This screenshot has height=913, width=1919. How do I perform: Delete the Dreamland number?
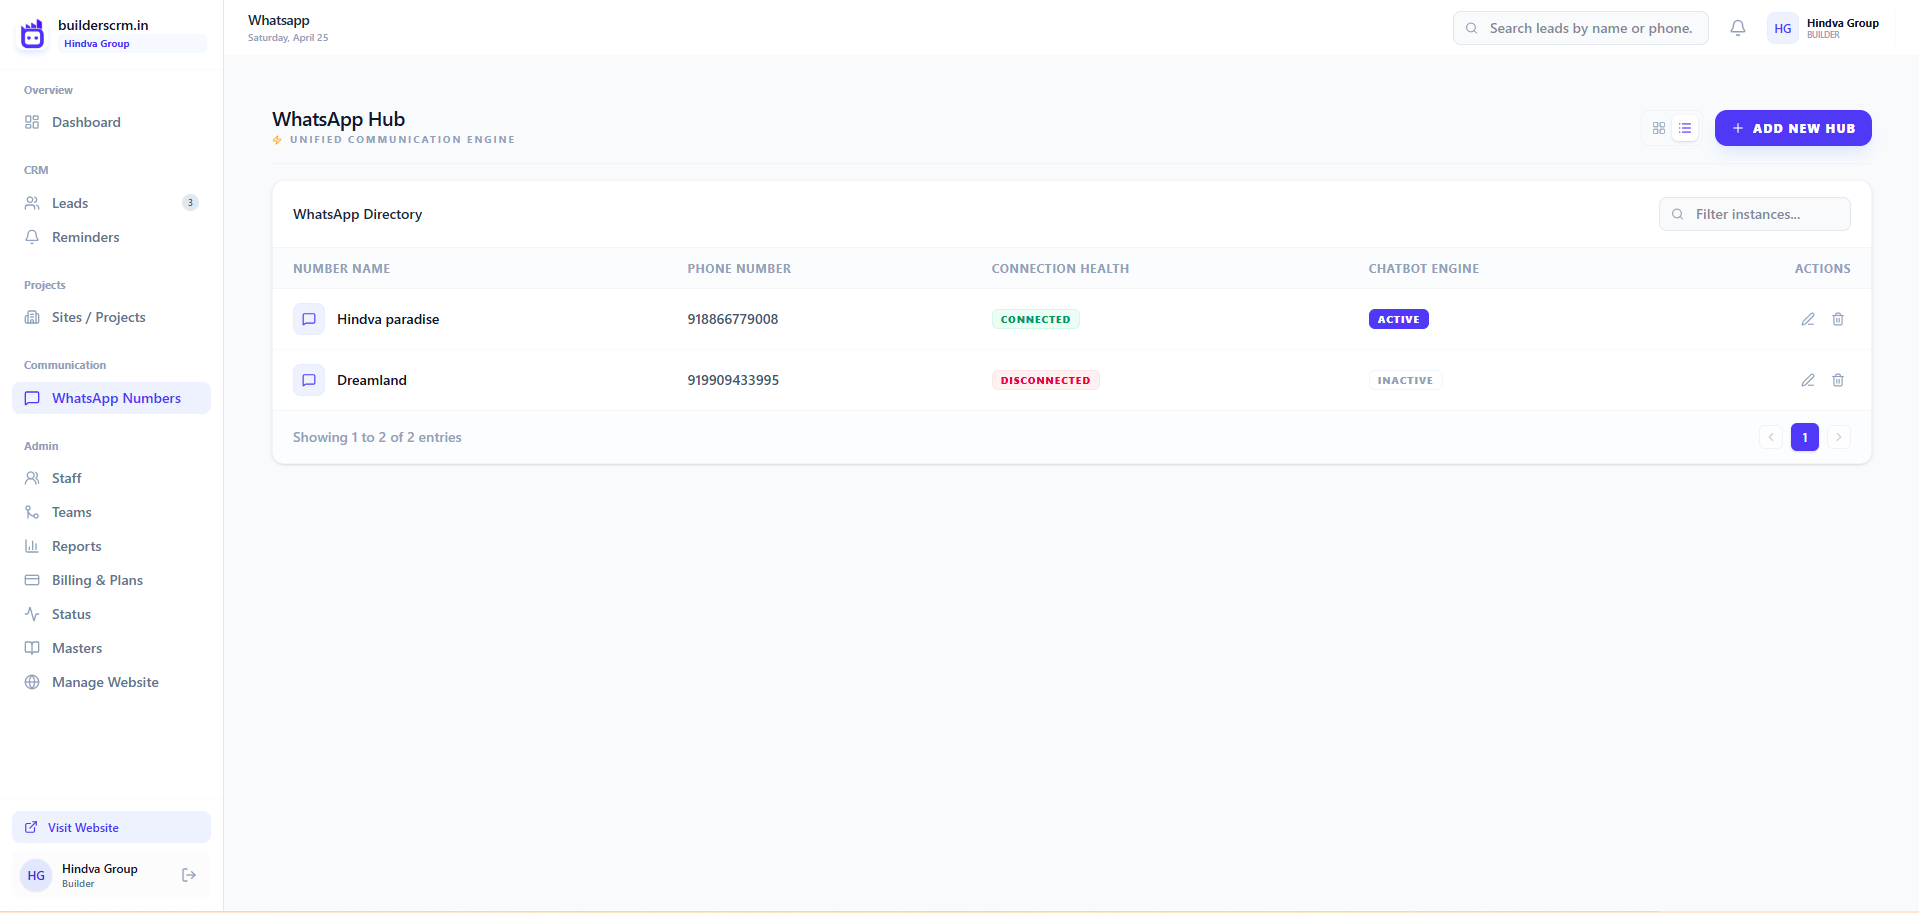click(1838, 380)
